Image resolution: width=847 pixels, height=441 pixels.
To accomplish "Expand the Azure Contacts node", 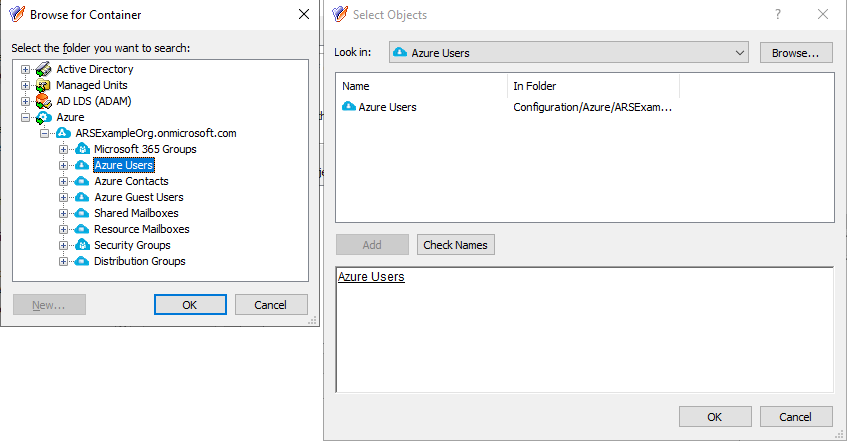I will [63, 182].
